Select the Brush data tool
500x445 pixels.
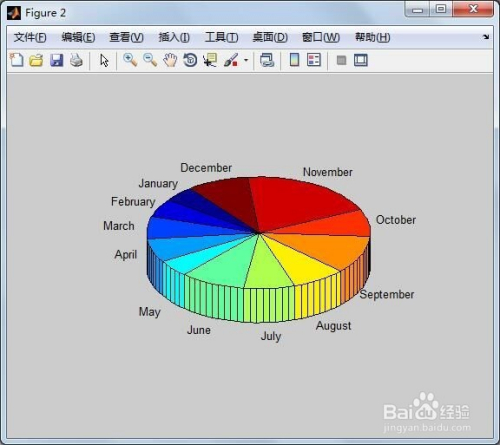pyautogui.click(x=231, y=60)
